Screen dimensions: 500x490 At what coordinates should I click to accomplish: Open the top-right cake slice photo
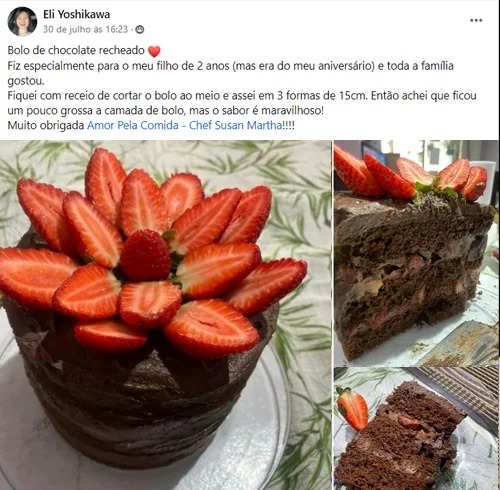(416, 253)
